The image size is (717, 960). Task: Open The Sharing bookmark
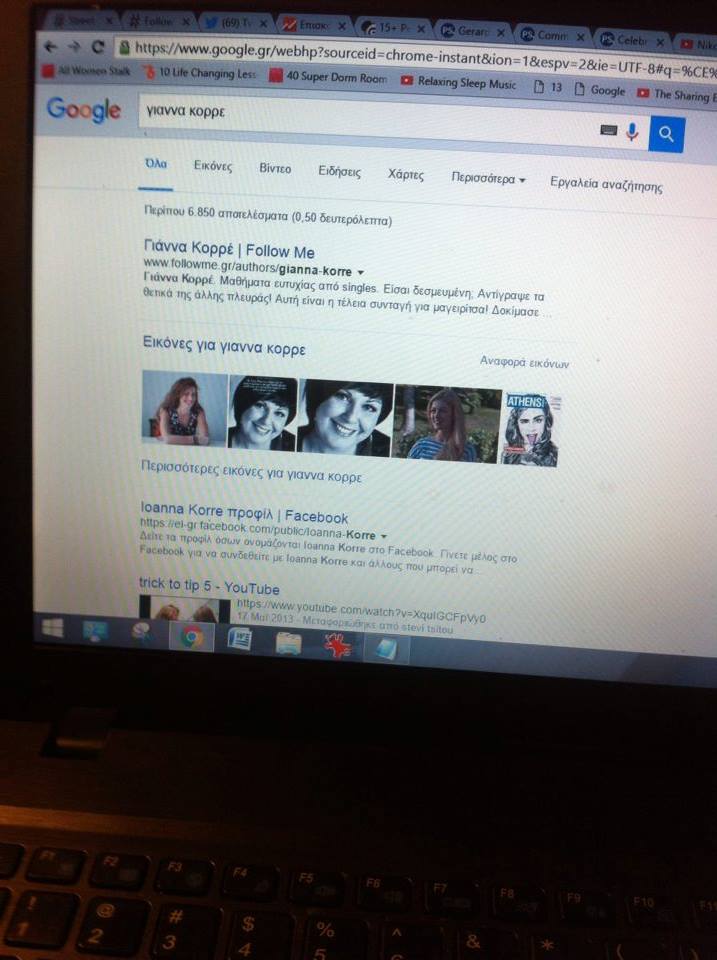pos(677,94)
